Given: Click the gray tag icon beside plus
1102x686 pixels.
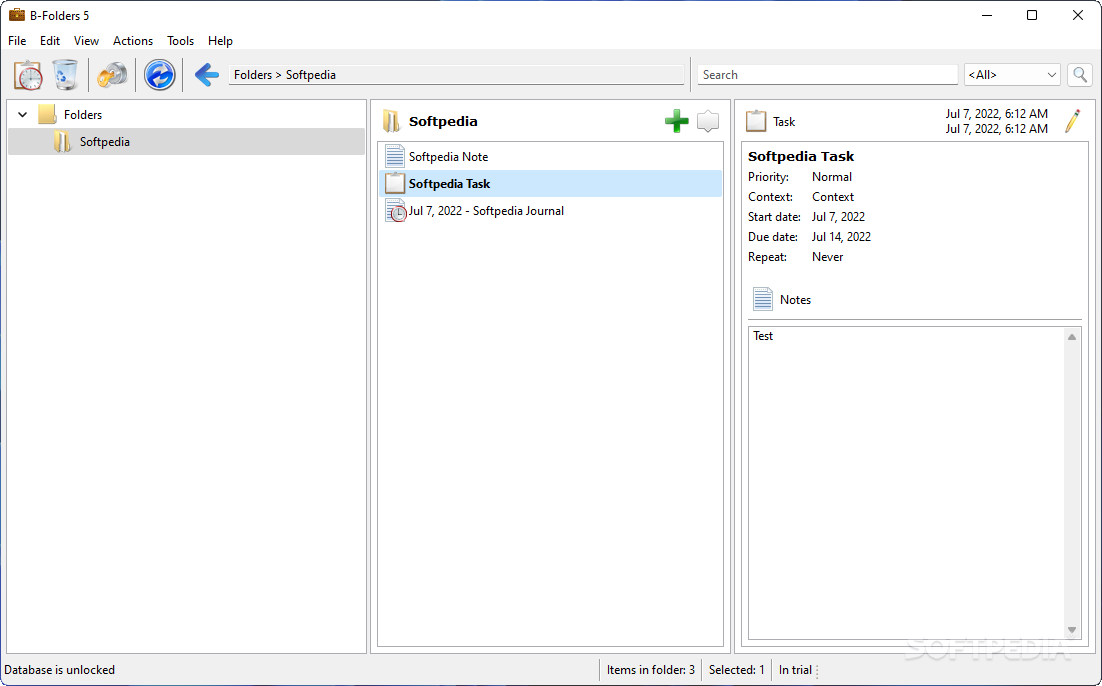Looking at the screenshot, I should tap(708, 121).
